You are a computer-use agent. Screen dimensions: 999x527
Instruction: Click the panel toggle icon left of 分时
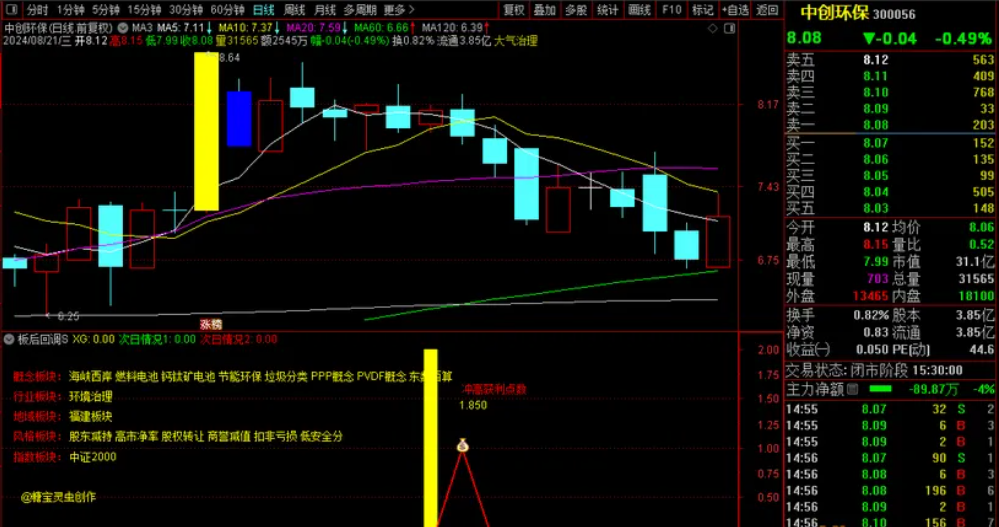tap(9, 10)
